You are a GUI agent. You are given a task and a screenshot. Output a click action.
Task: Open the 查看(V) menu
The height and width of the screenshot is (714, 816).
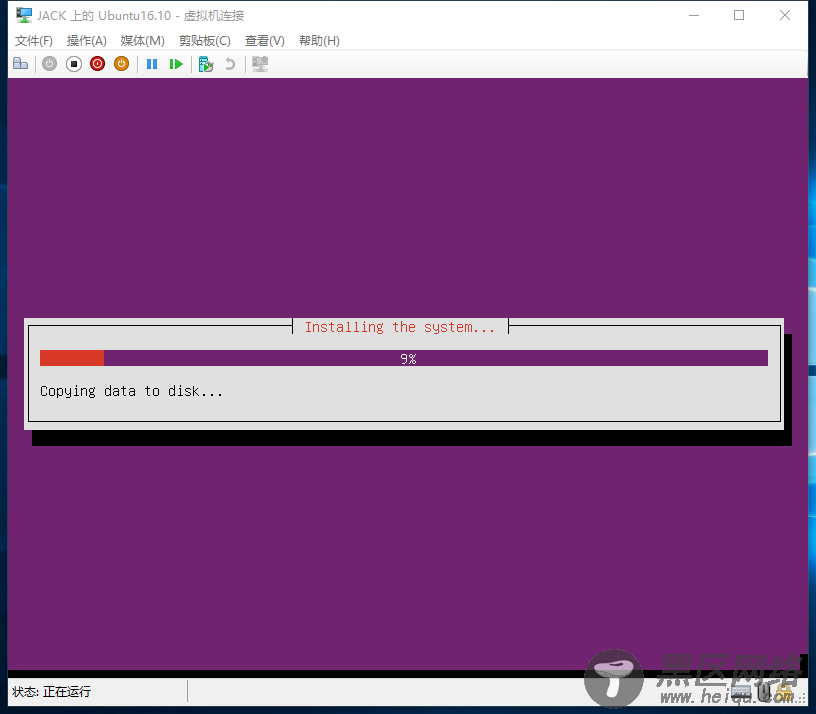[265, 41]
